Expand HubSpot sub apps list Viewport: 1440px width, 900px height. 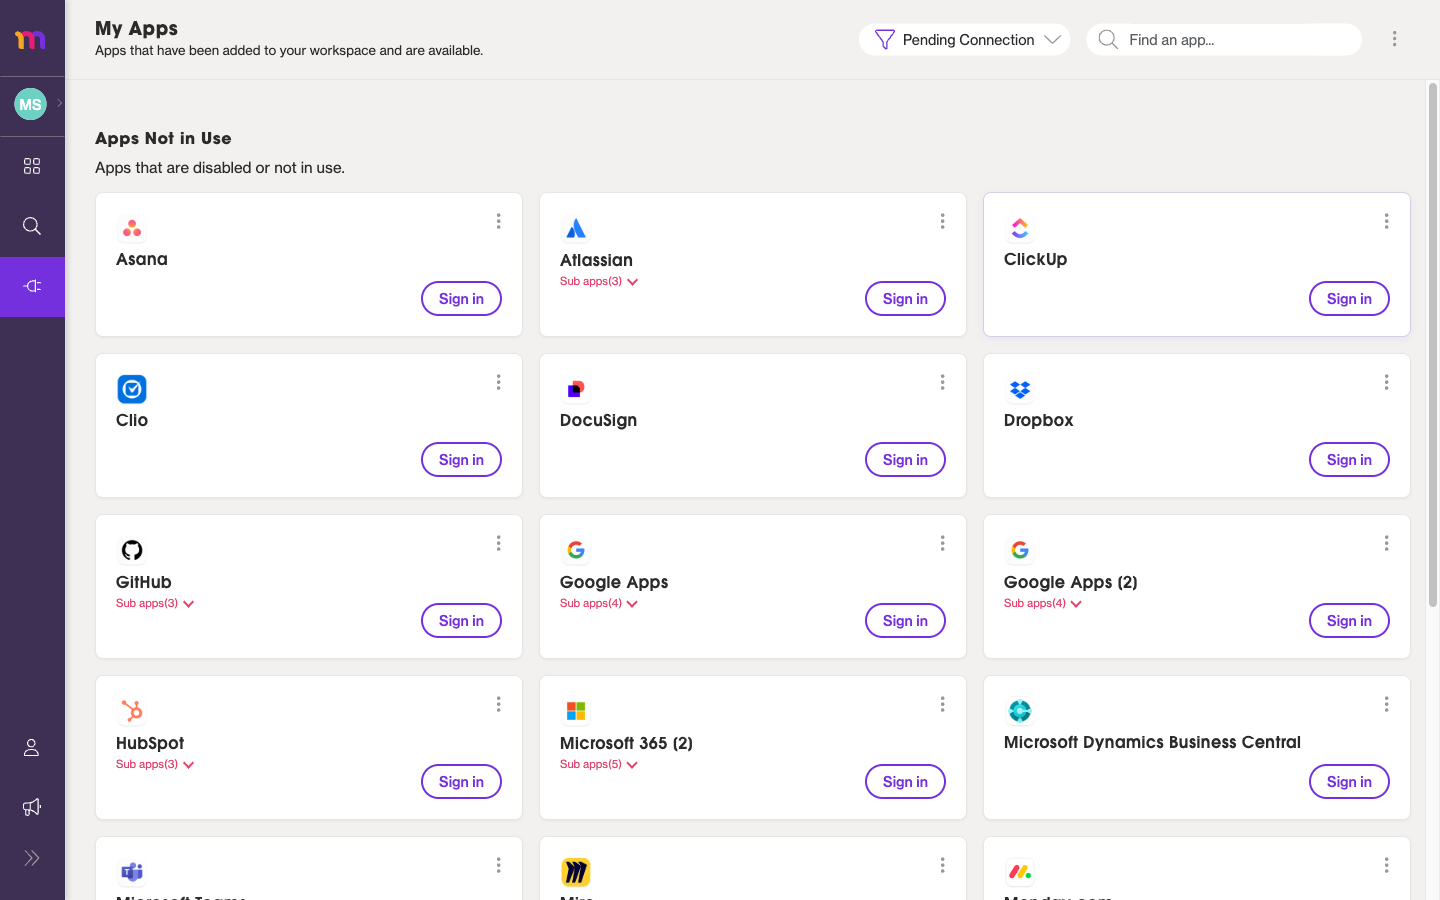[155, 765]
